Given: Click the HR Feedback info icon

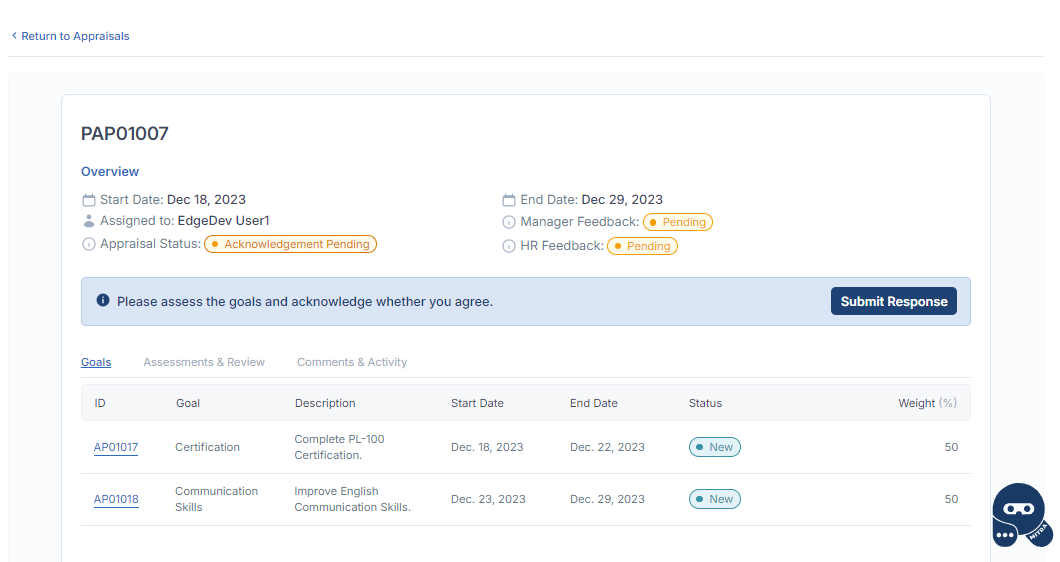Looking at the screenshot, I should (x=509, y=246).
